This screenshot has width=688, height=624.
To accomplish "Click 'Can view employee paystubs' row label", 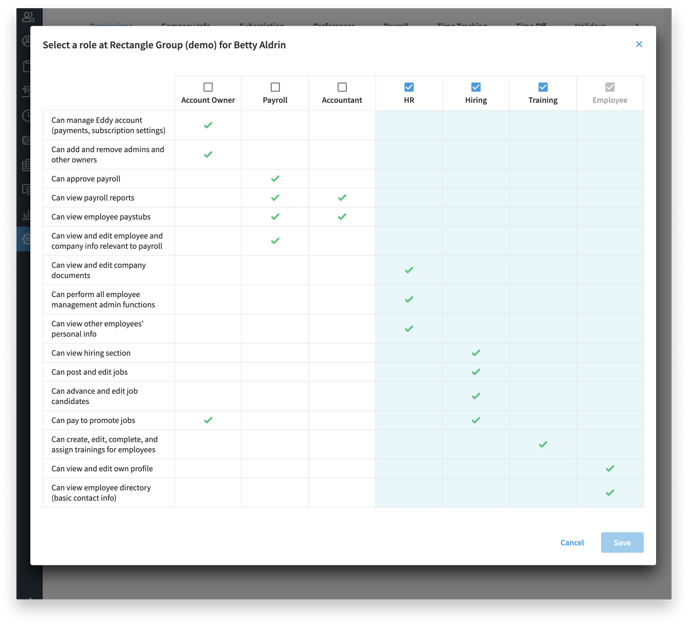I will [100, 216].
